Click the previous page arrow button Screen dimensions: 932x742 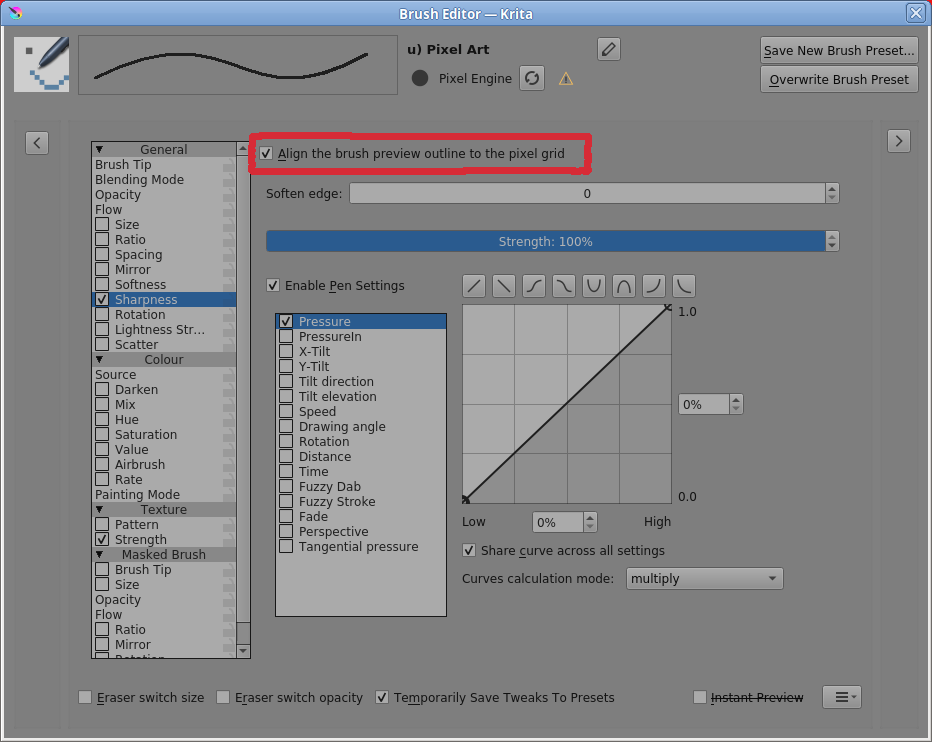point(37,143)
